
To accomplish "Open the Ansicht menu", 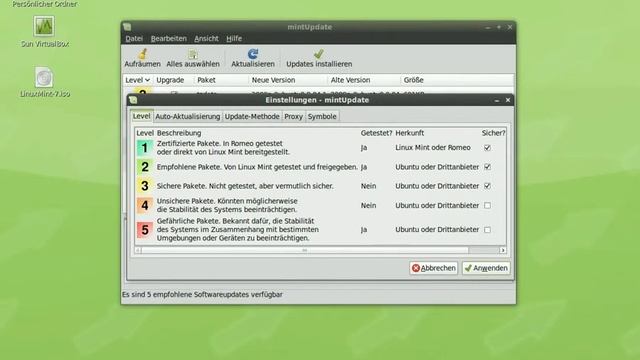I will coord(206,38).
